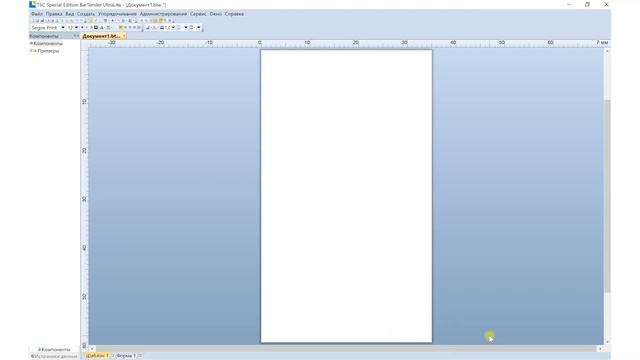Open the Файл menu
Viewport: 640px width, 360px height.
click(x=37, y=14)
